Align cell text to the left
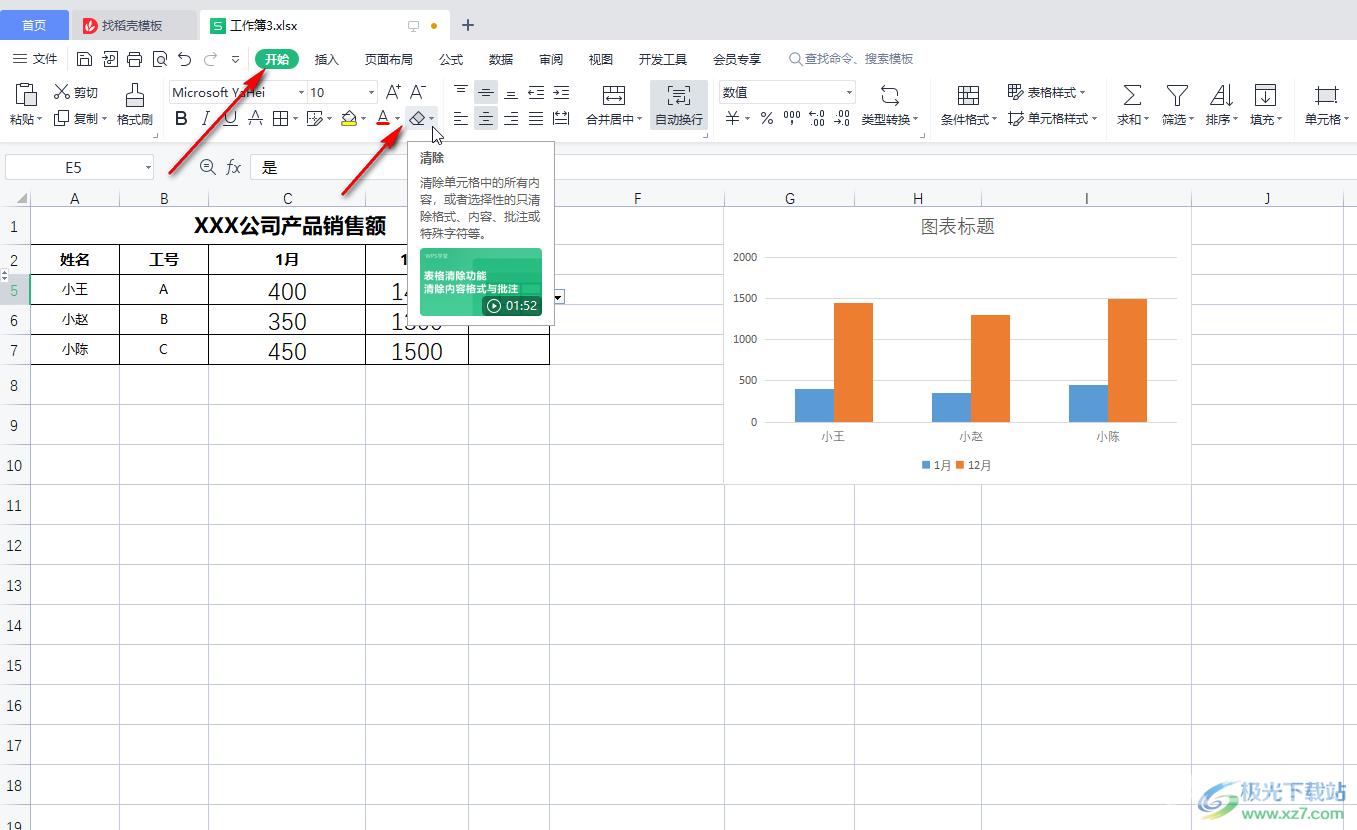 (x=460, y=119)
